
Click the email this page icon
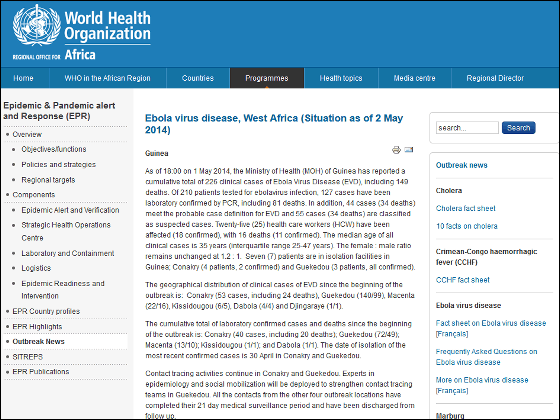pyautogui.click(x=409, y=150)
